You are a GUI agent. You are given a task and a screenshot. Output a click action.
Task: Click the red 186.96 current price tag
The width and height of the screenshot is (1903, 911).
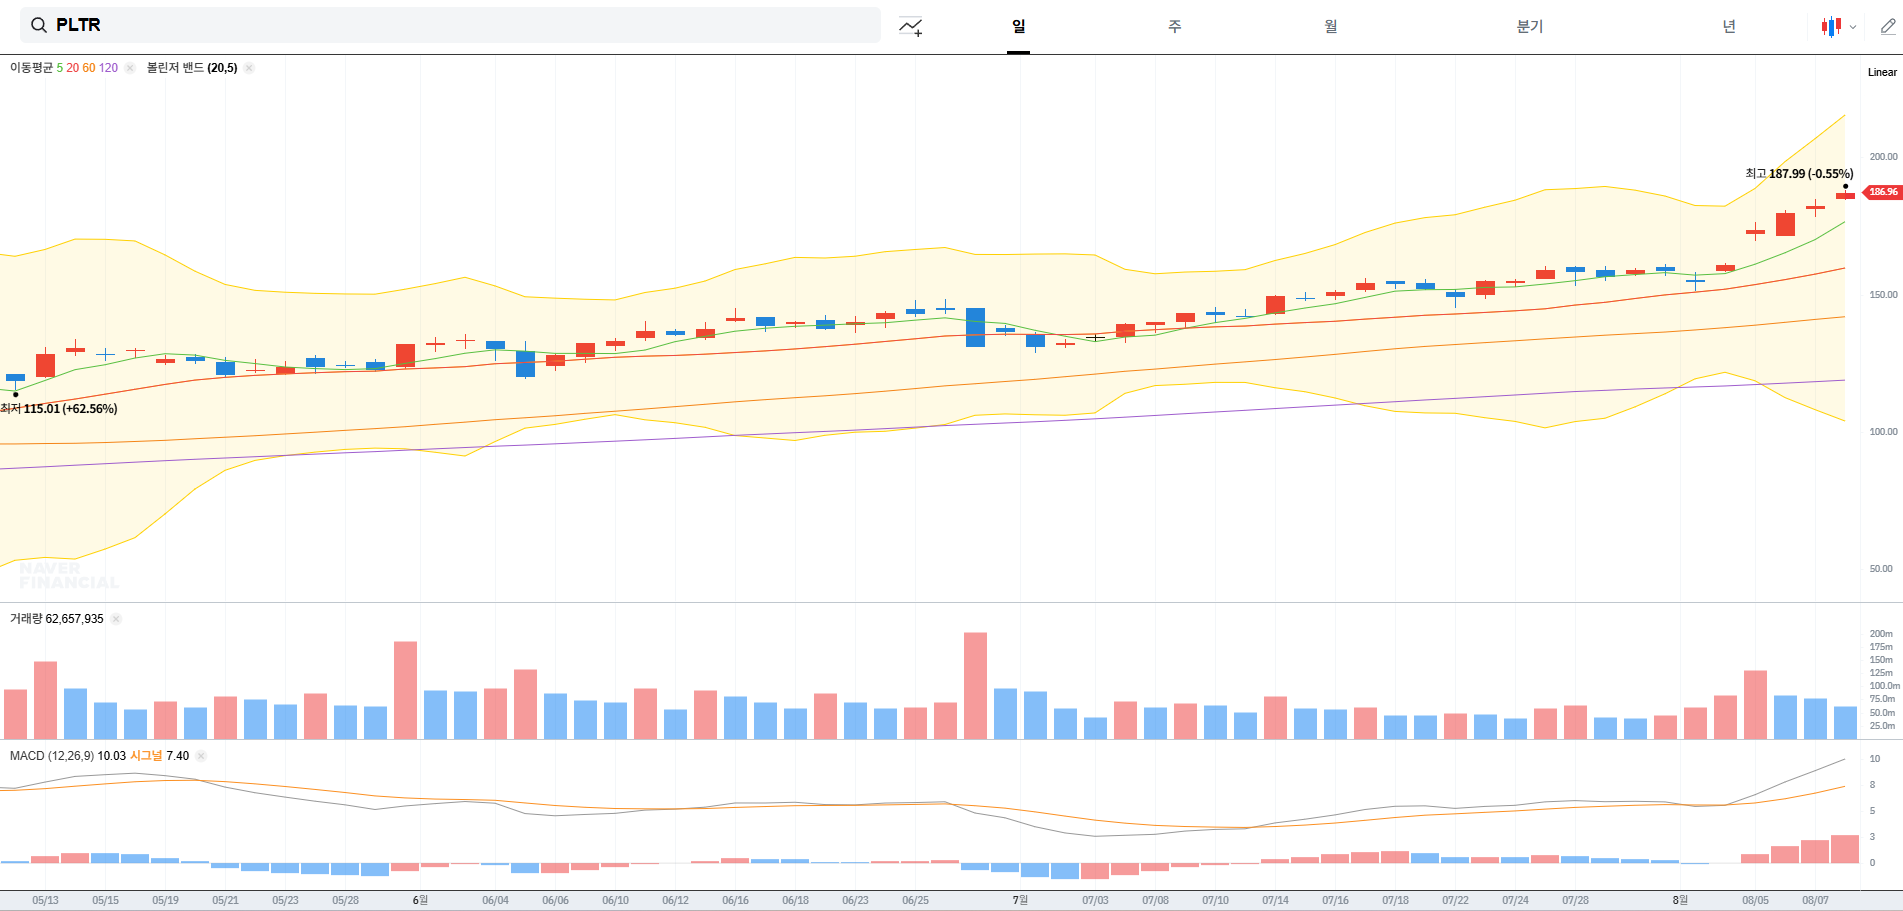pos(1882,192)
